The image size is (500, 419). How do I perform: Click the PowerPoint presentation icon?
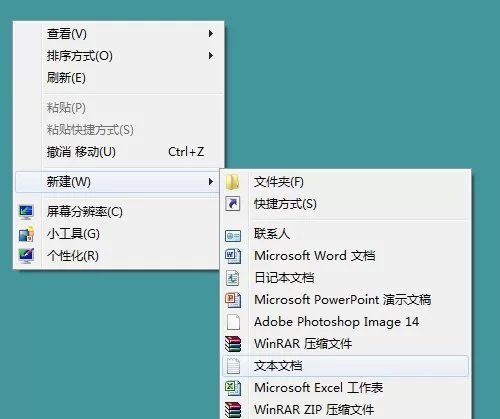coord(233,300)
